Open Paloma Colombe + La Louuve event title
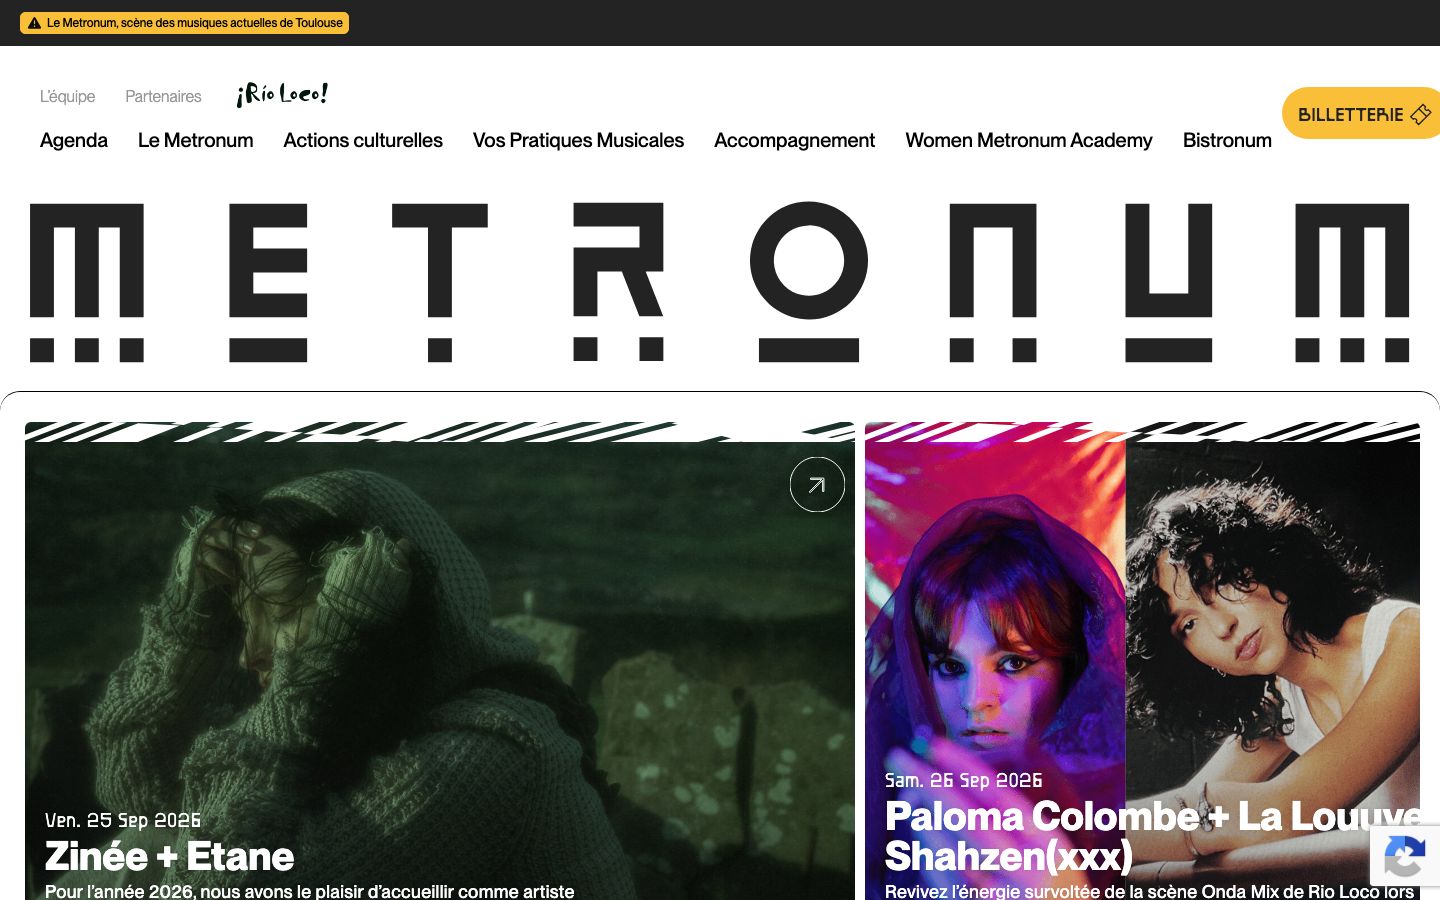Viewport: 1440px width, 900px height. 1152,836
